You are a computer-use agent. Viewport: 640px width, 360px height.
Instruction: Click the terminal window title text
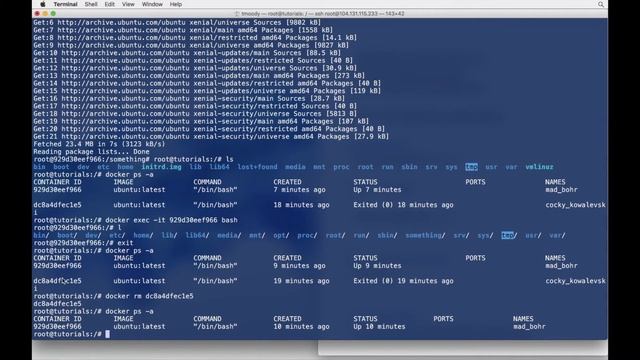click(x=320, y=13)
